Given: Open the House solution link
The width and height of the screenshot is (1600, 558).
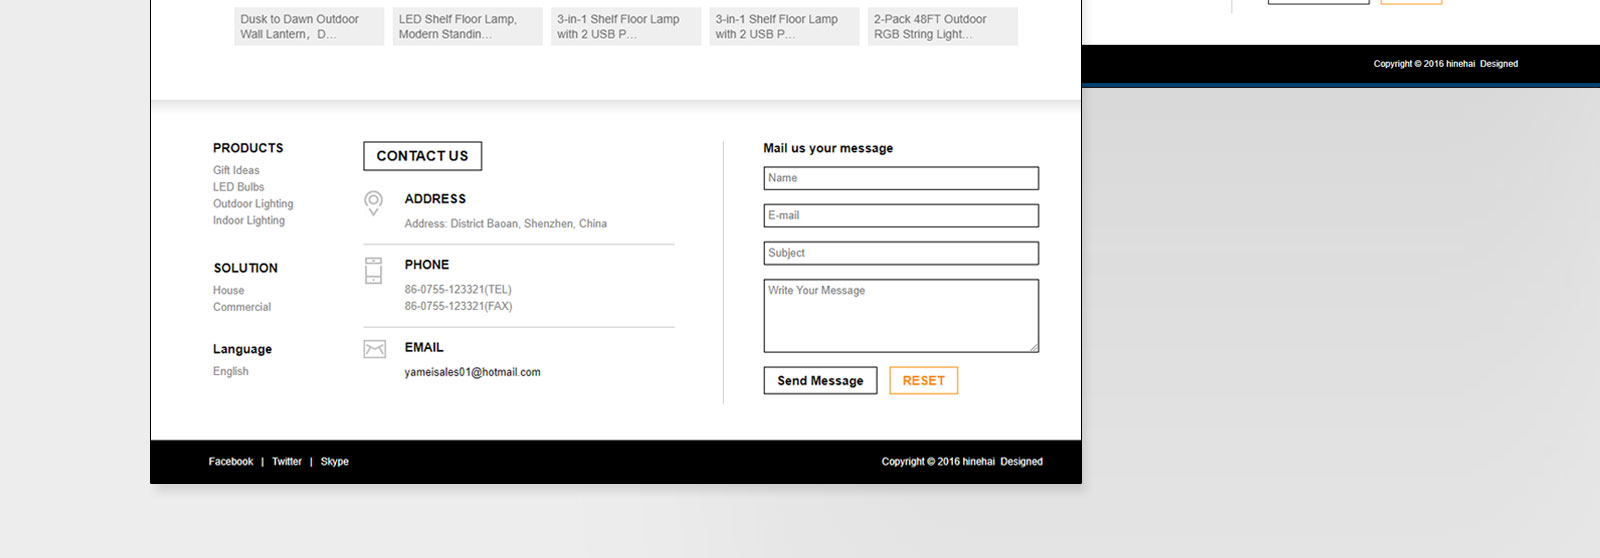Looking at the screenshot, I should [228, 291].
